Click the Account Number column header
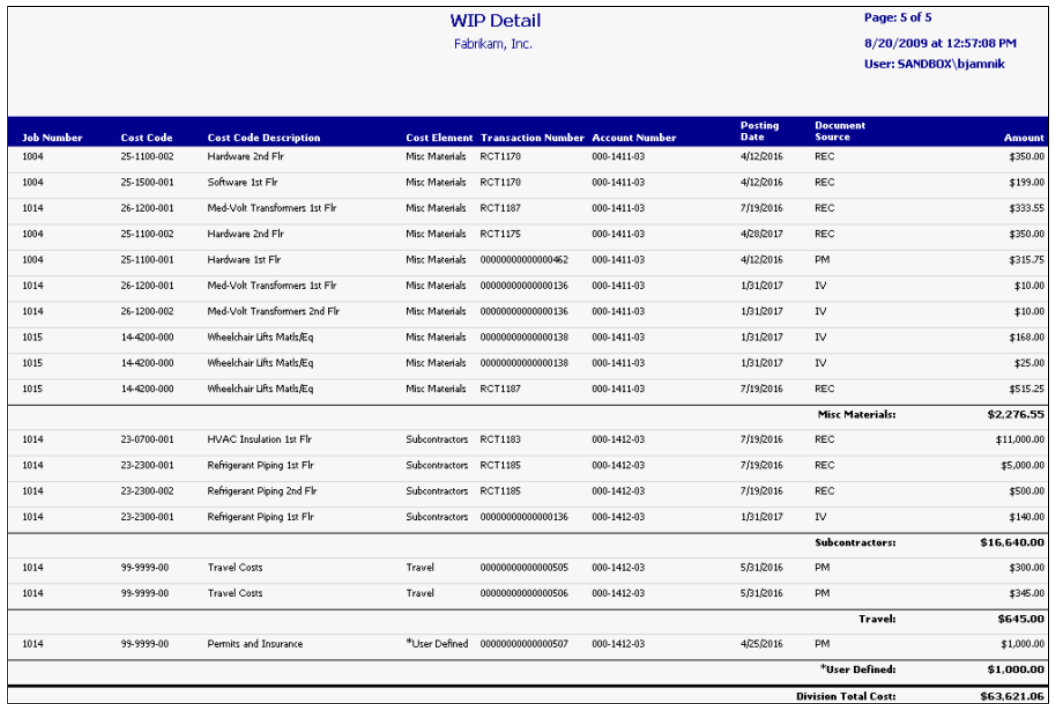This screenshot has width=1055, height=704. 634,138
